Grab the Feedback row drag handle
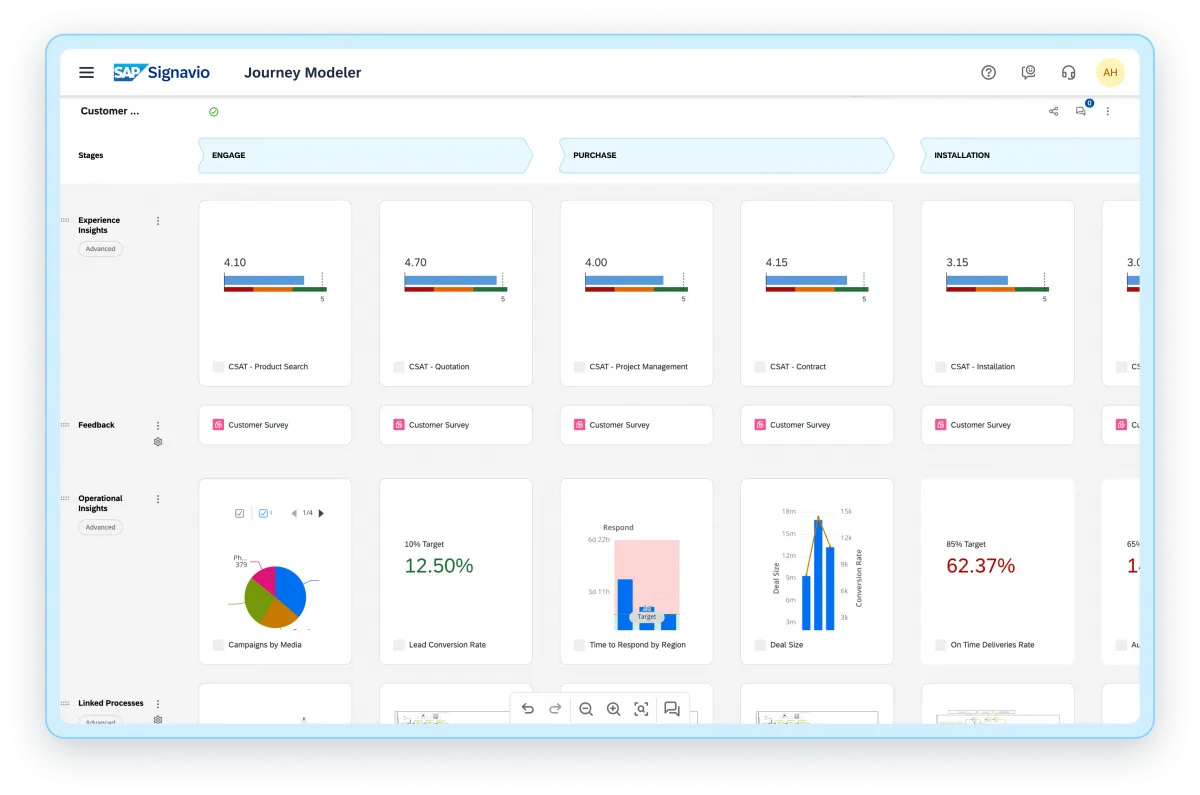The width and height of the screenshot is (1200, 795). [65, 424]
